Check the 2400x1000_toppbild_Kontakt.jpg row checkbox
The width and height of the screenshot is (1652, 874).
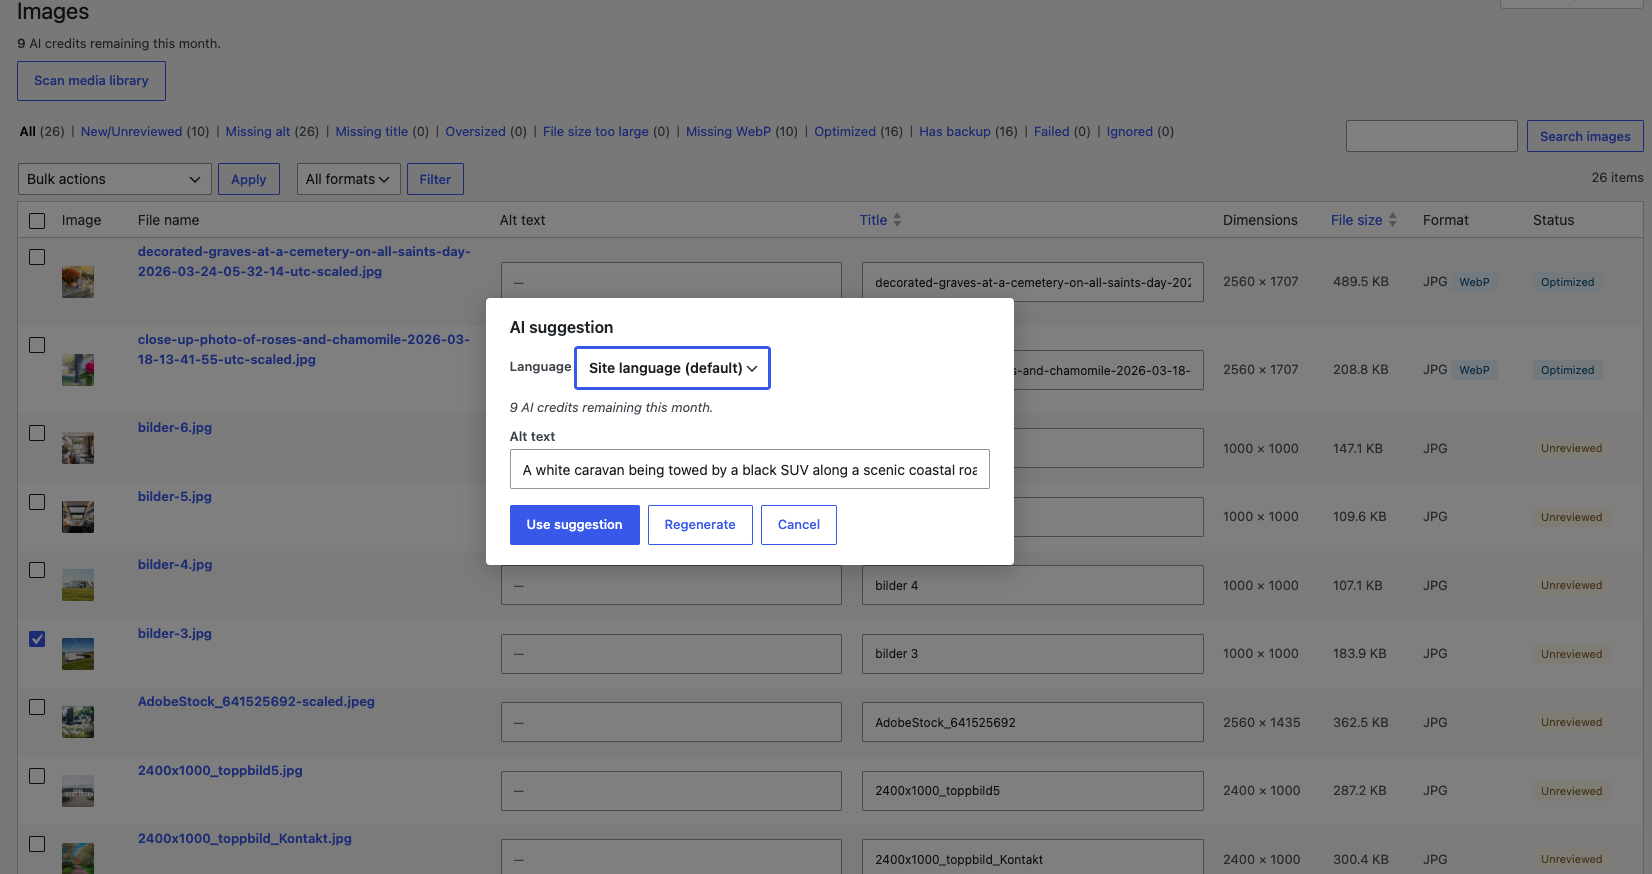[37, 844]
